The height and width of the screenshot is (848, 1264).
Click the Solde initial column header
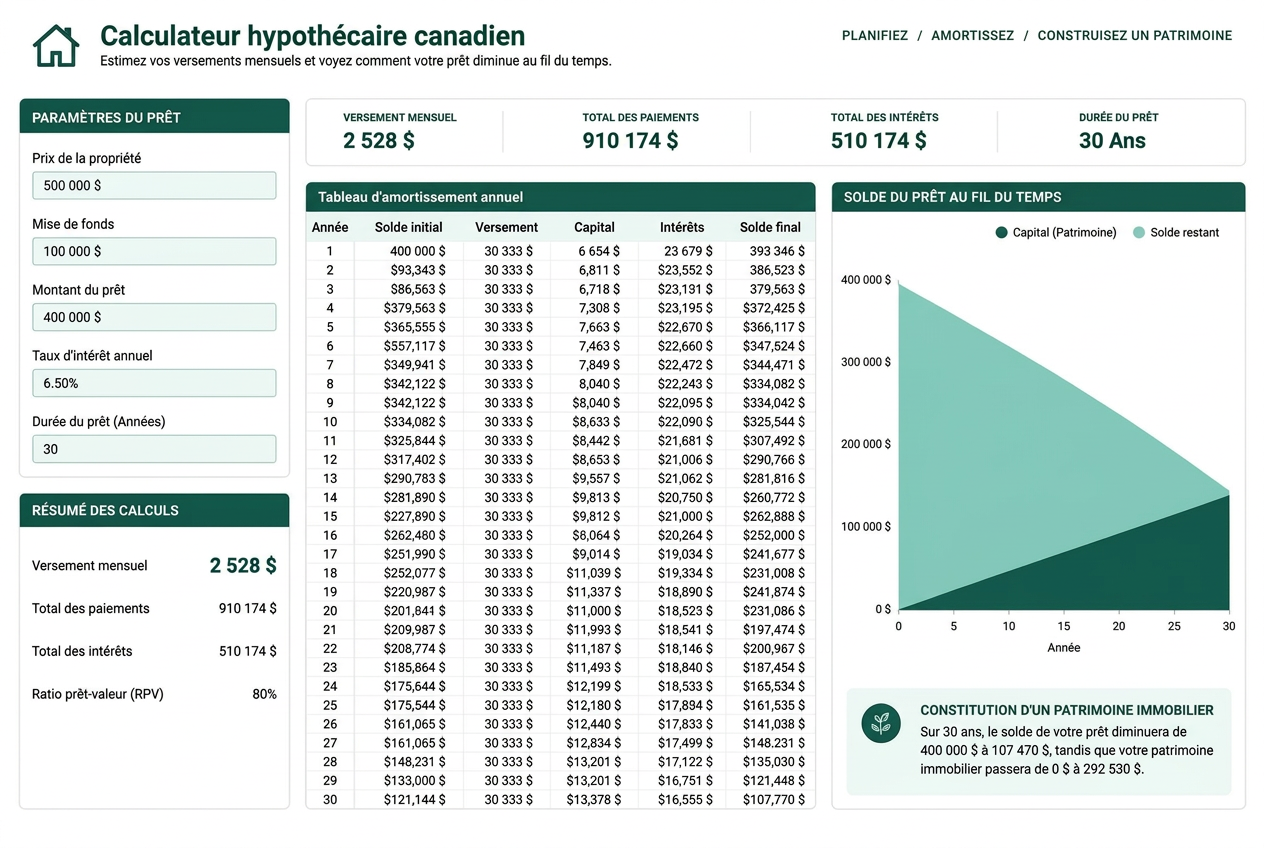pos(409,227)
